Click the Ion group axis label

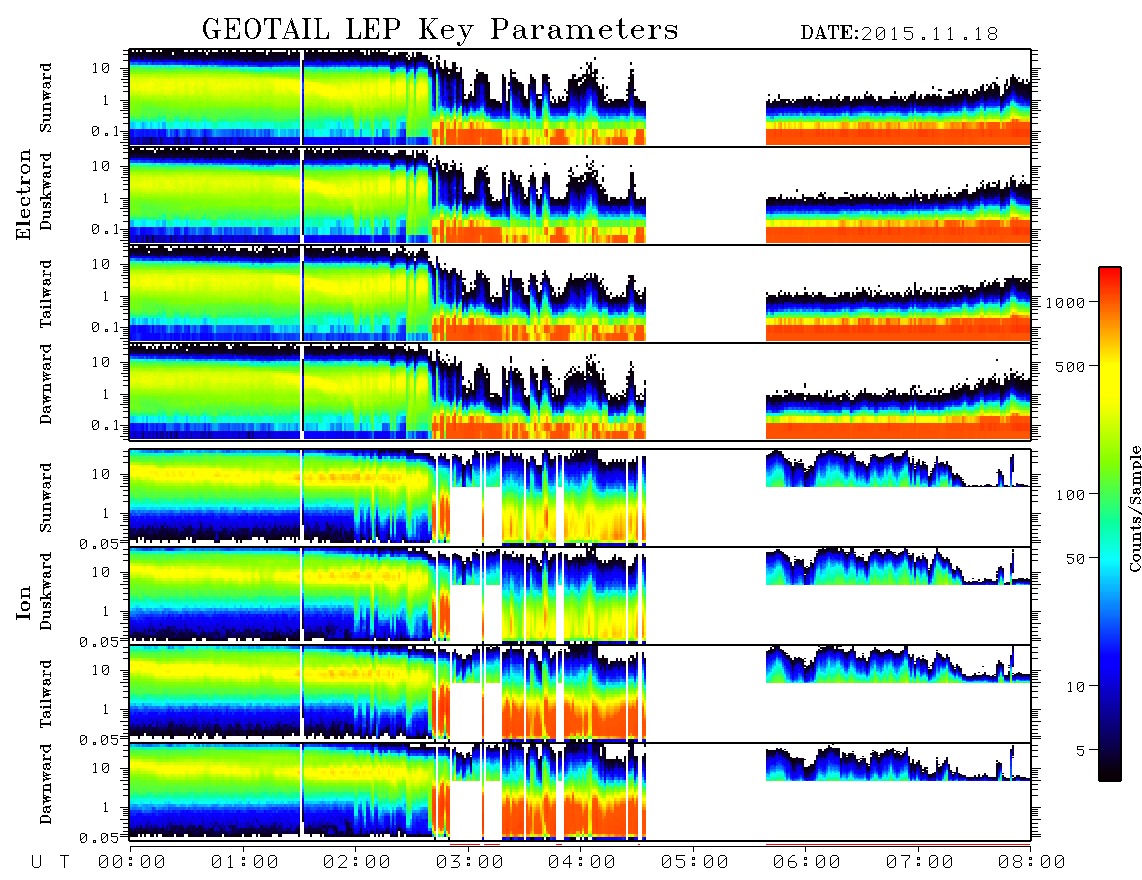tap(23, 602)
